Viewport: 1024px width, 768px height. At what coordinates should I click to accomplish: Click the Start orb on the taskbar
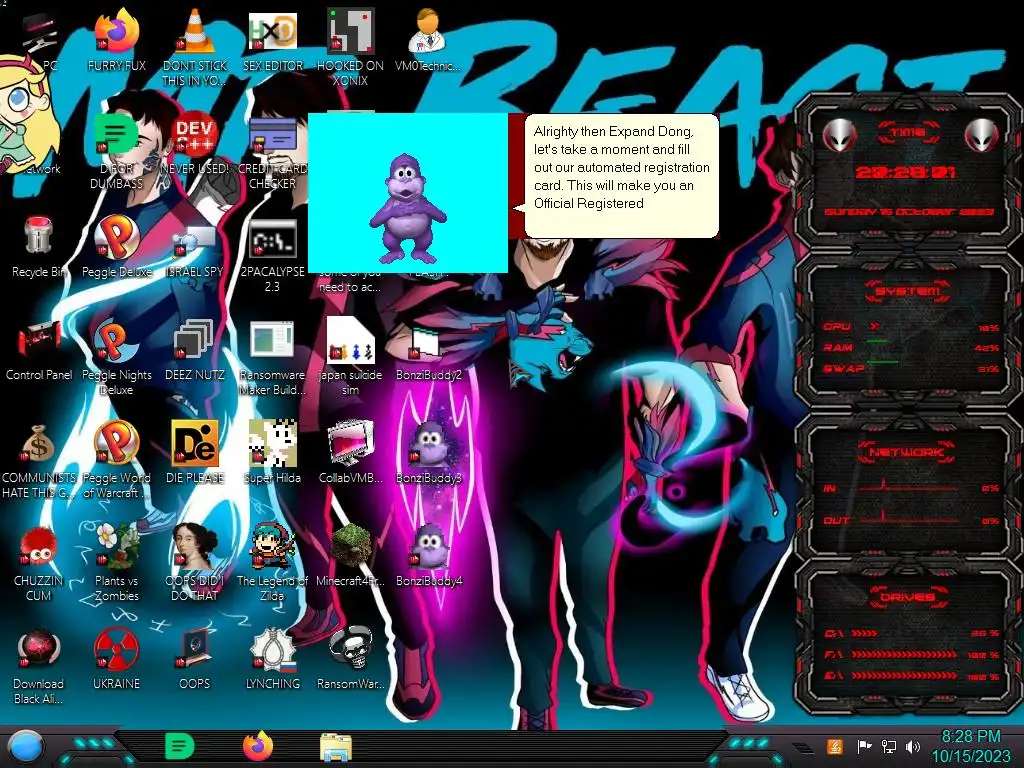pos(25,746)
